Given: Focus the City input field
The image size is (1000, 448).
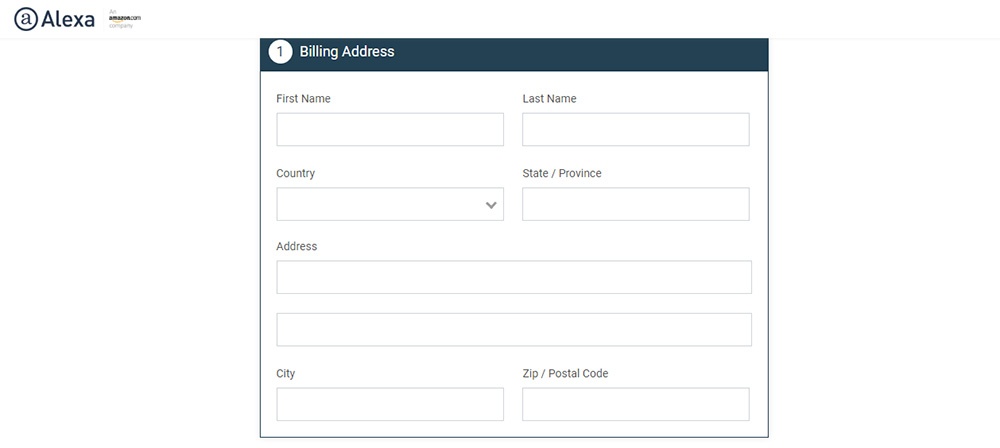Looking at the screenshot, I should (390, 404).
